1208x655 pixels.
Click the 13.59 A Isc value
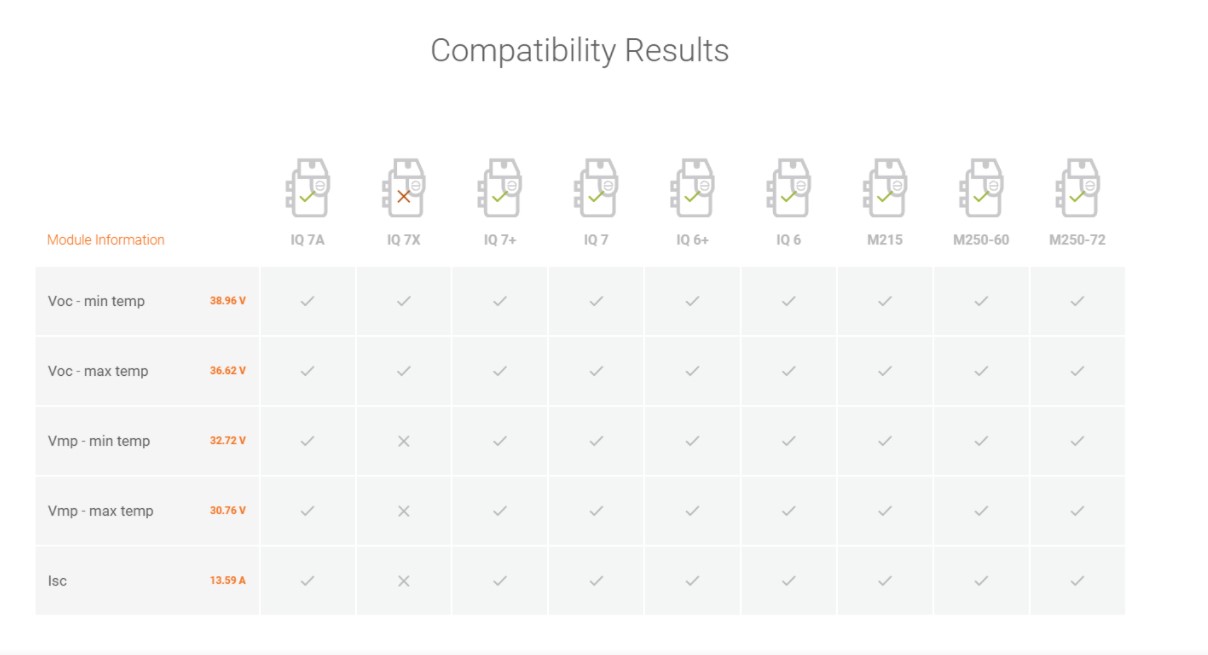coord(228,581)
